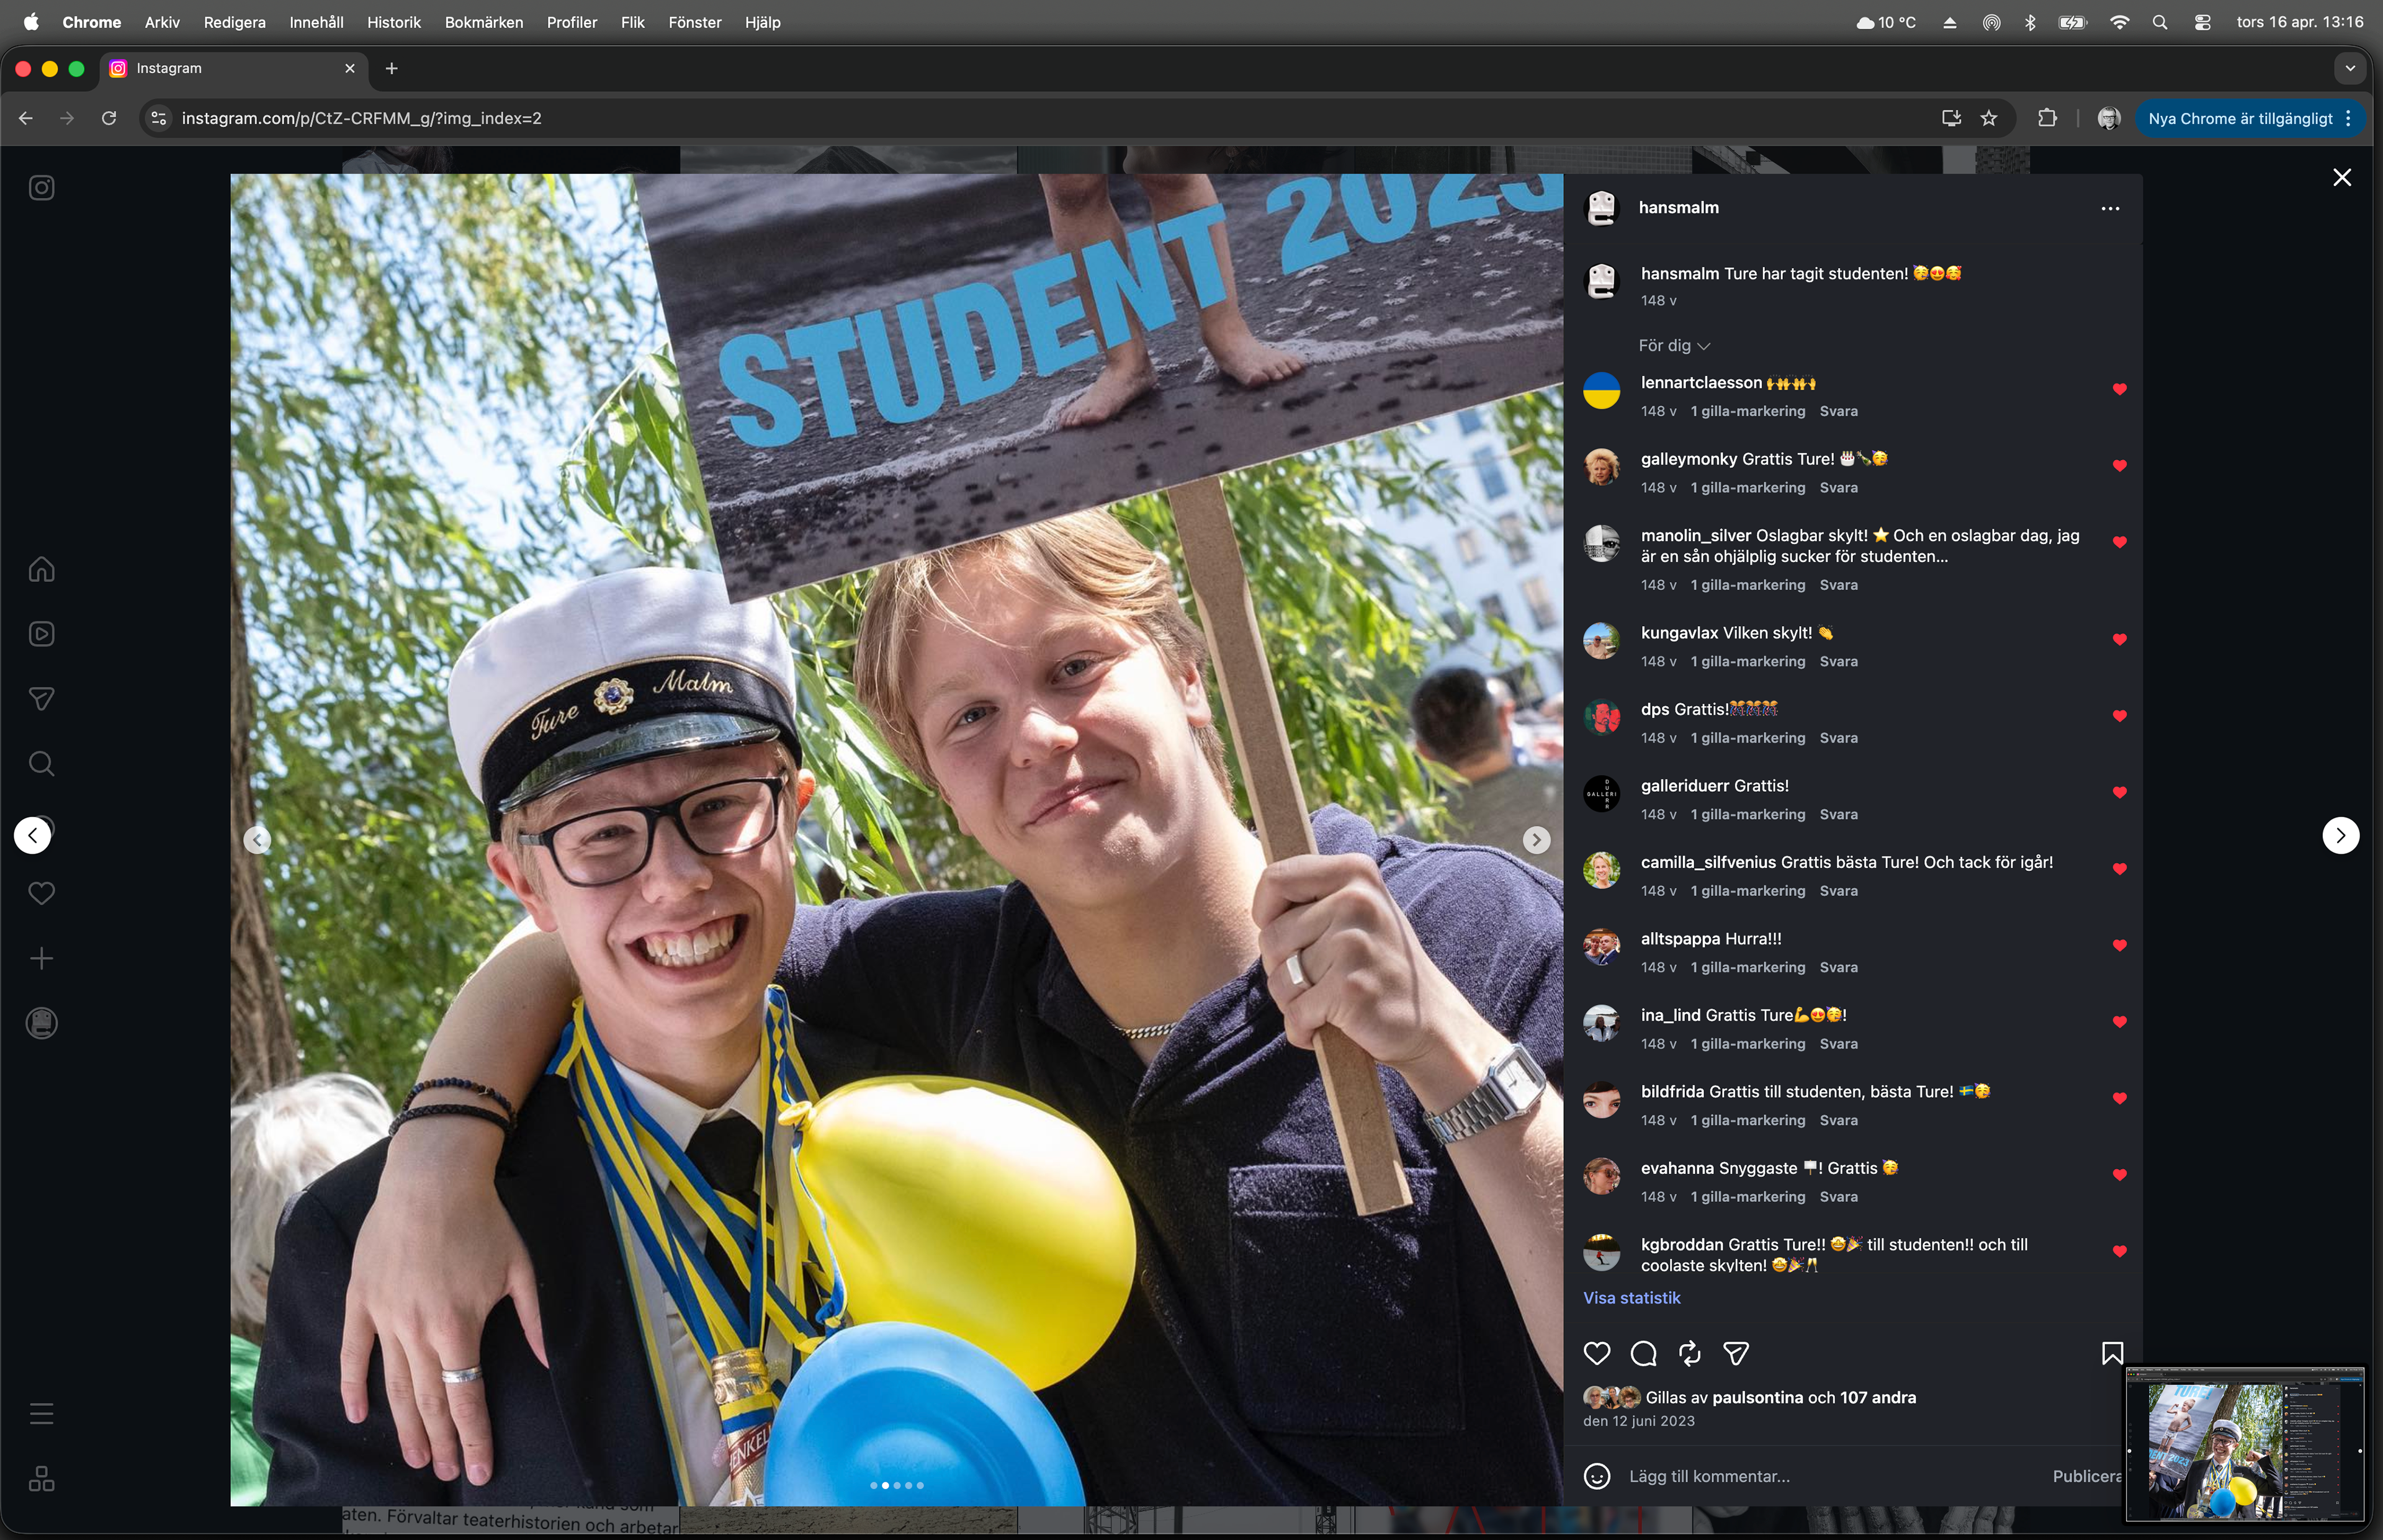This screenshot has width=2383, height=1540.
Task: Click the repost icon under the post
Action: (1689, 1353)
